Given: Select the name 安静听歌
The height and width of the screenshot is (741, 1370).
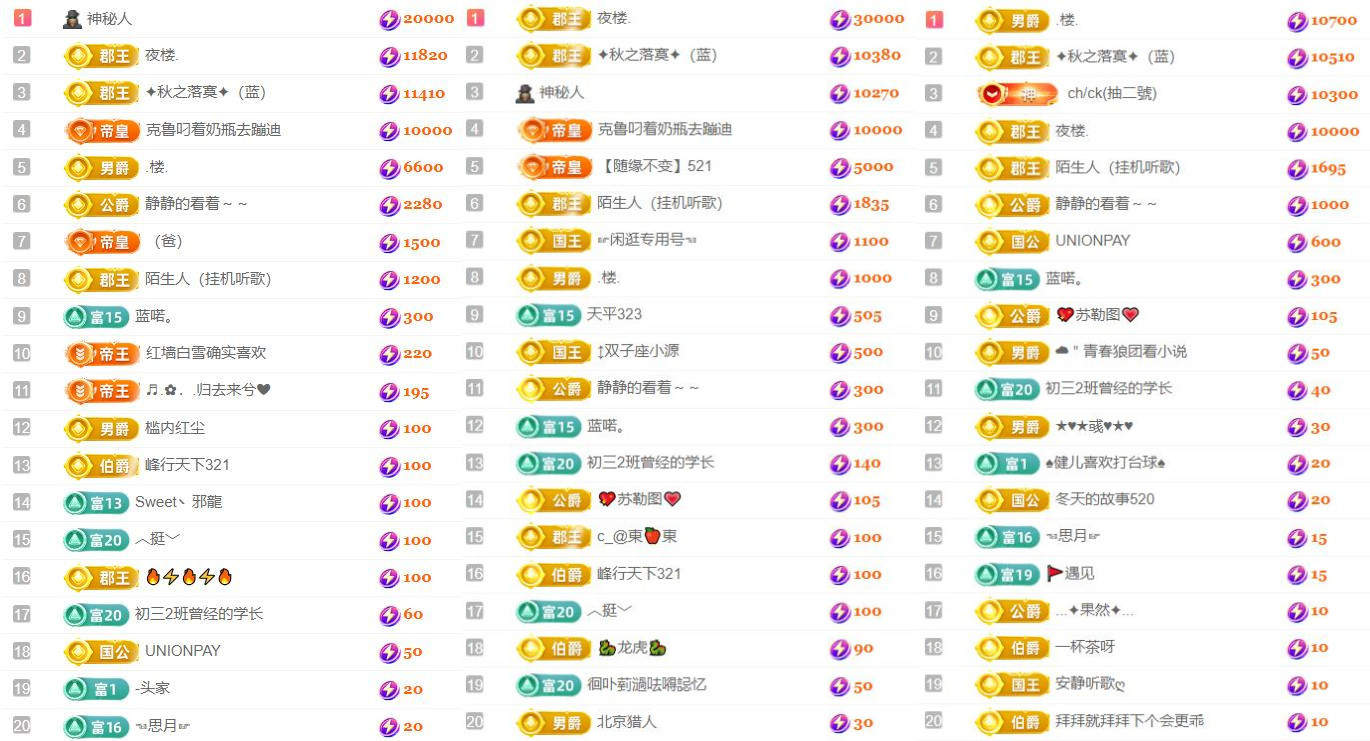Looking at the screenshot, I should (1090, 685).
